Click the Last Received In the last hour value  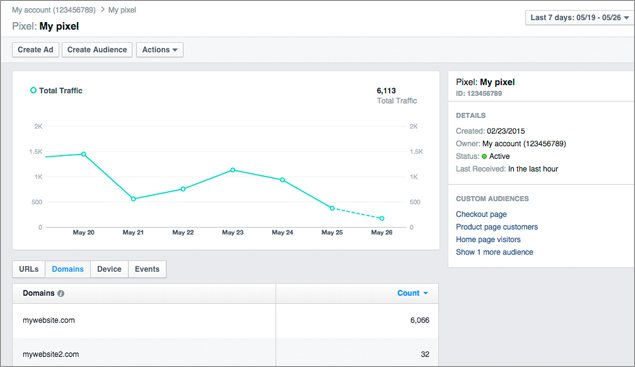coord(533,169)
